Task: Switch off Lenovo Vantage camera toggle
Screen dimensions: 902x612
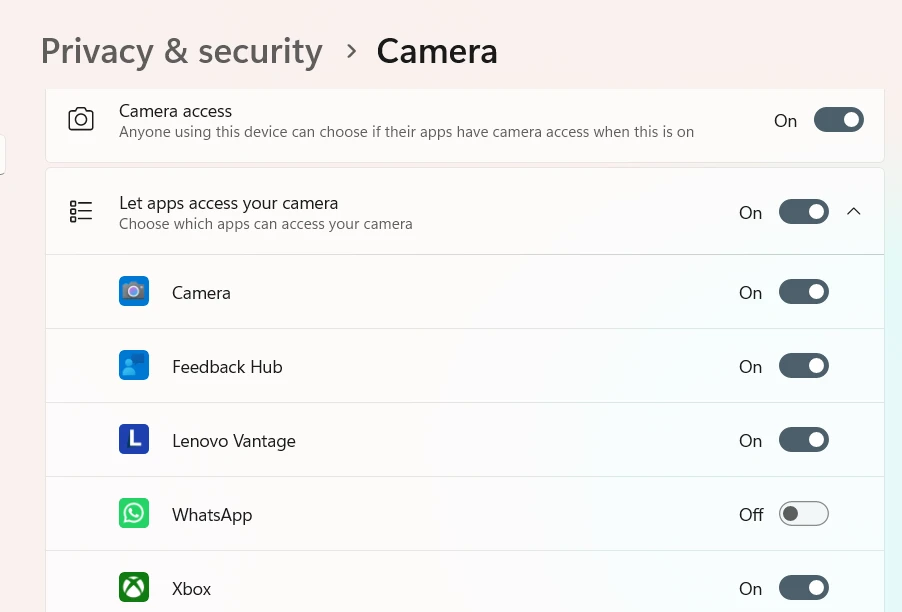Action: pyautogui.click(x=803, y=440)
